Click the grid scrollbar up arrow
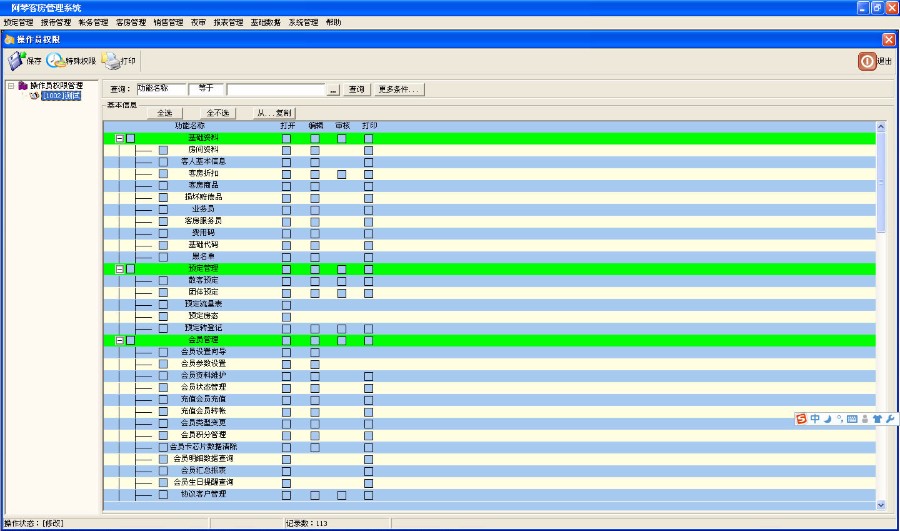The height and width of the screenshot is (531, 900). coord(881,126)
